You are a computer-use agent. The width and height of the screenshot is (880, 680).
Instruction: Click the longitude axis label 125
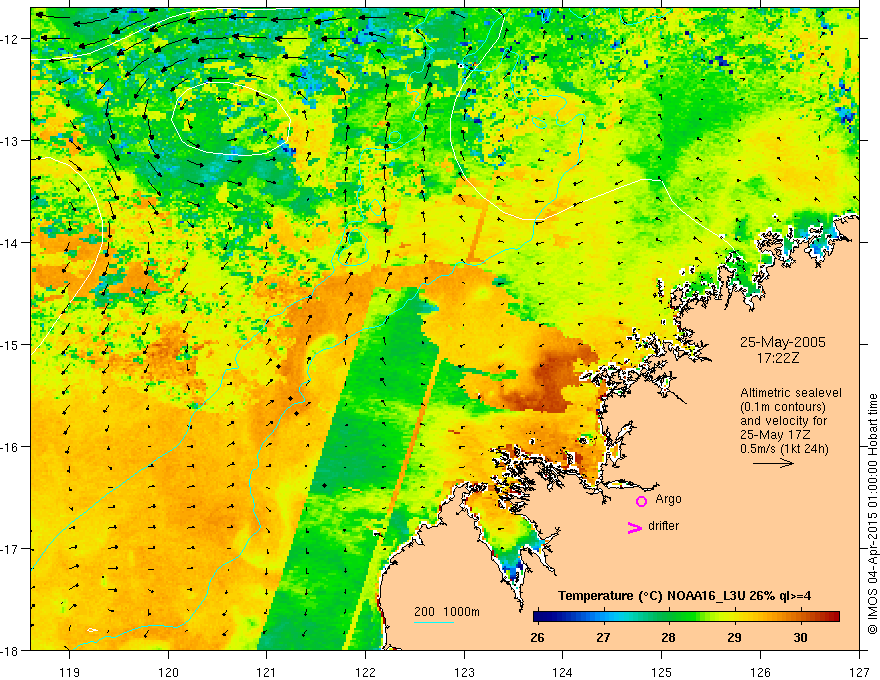click(x=661, y=672)
